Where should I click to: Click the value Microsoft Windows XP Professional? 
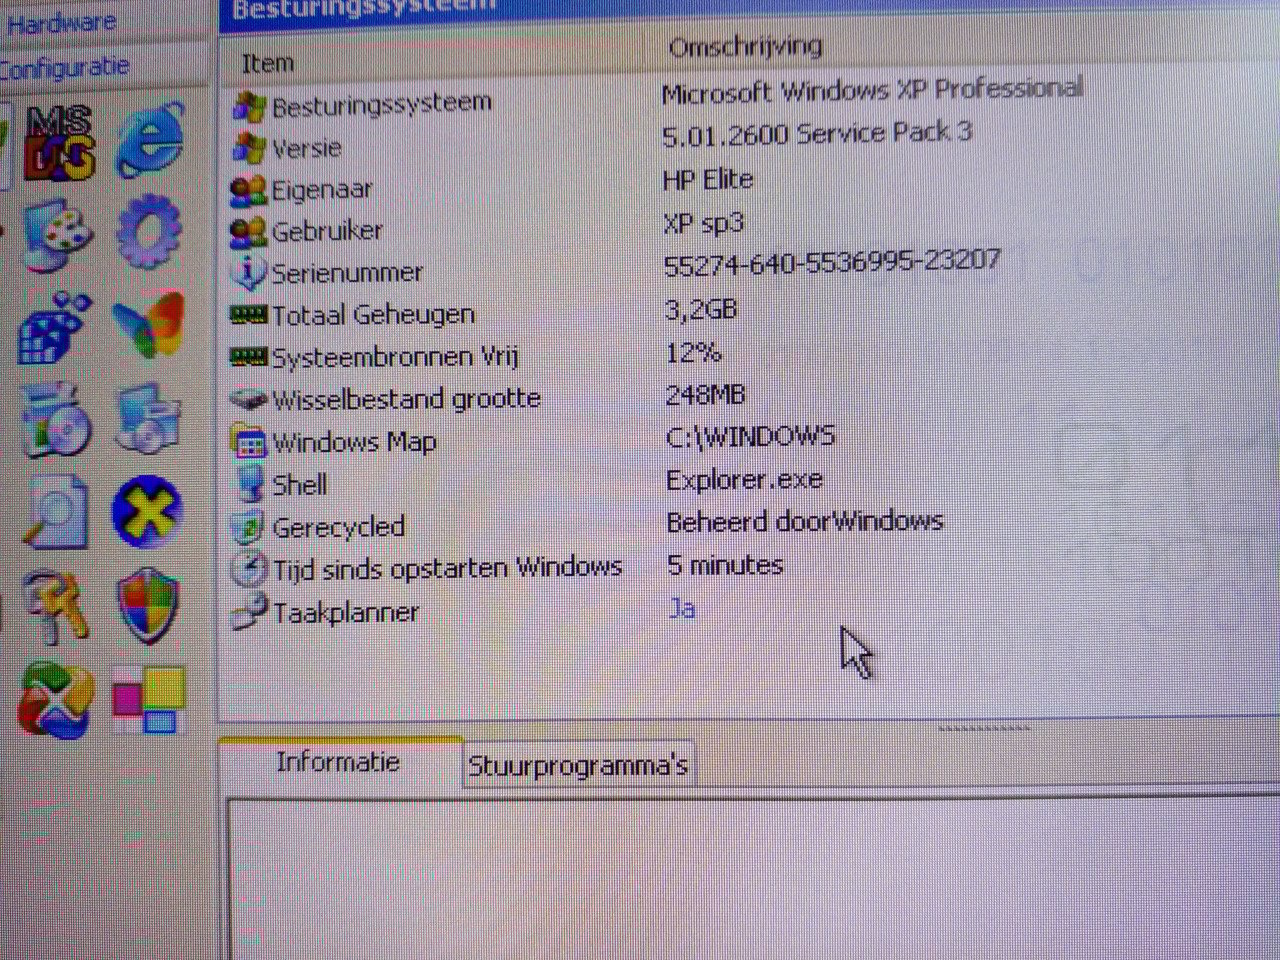[872, 90]
